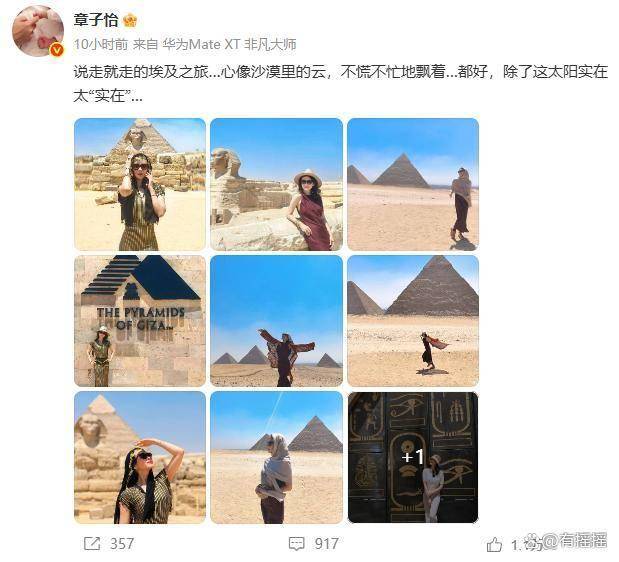619x562 pixels.
Task: Expand the +1 hidden photos thumbnail
Action: click(413, 457)
